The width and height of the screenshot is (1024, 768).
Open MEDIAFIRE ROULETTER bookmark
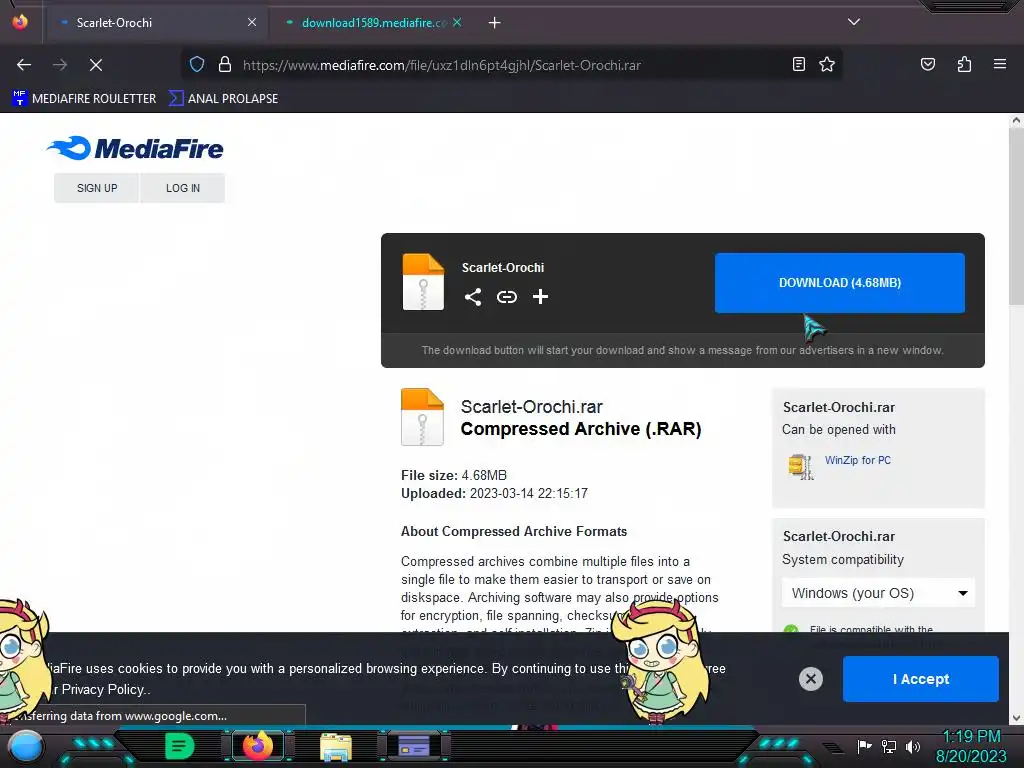(x=84, y=99)
